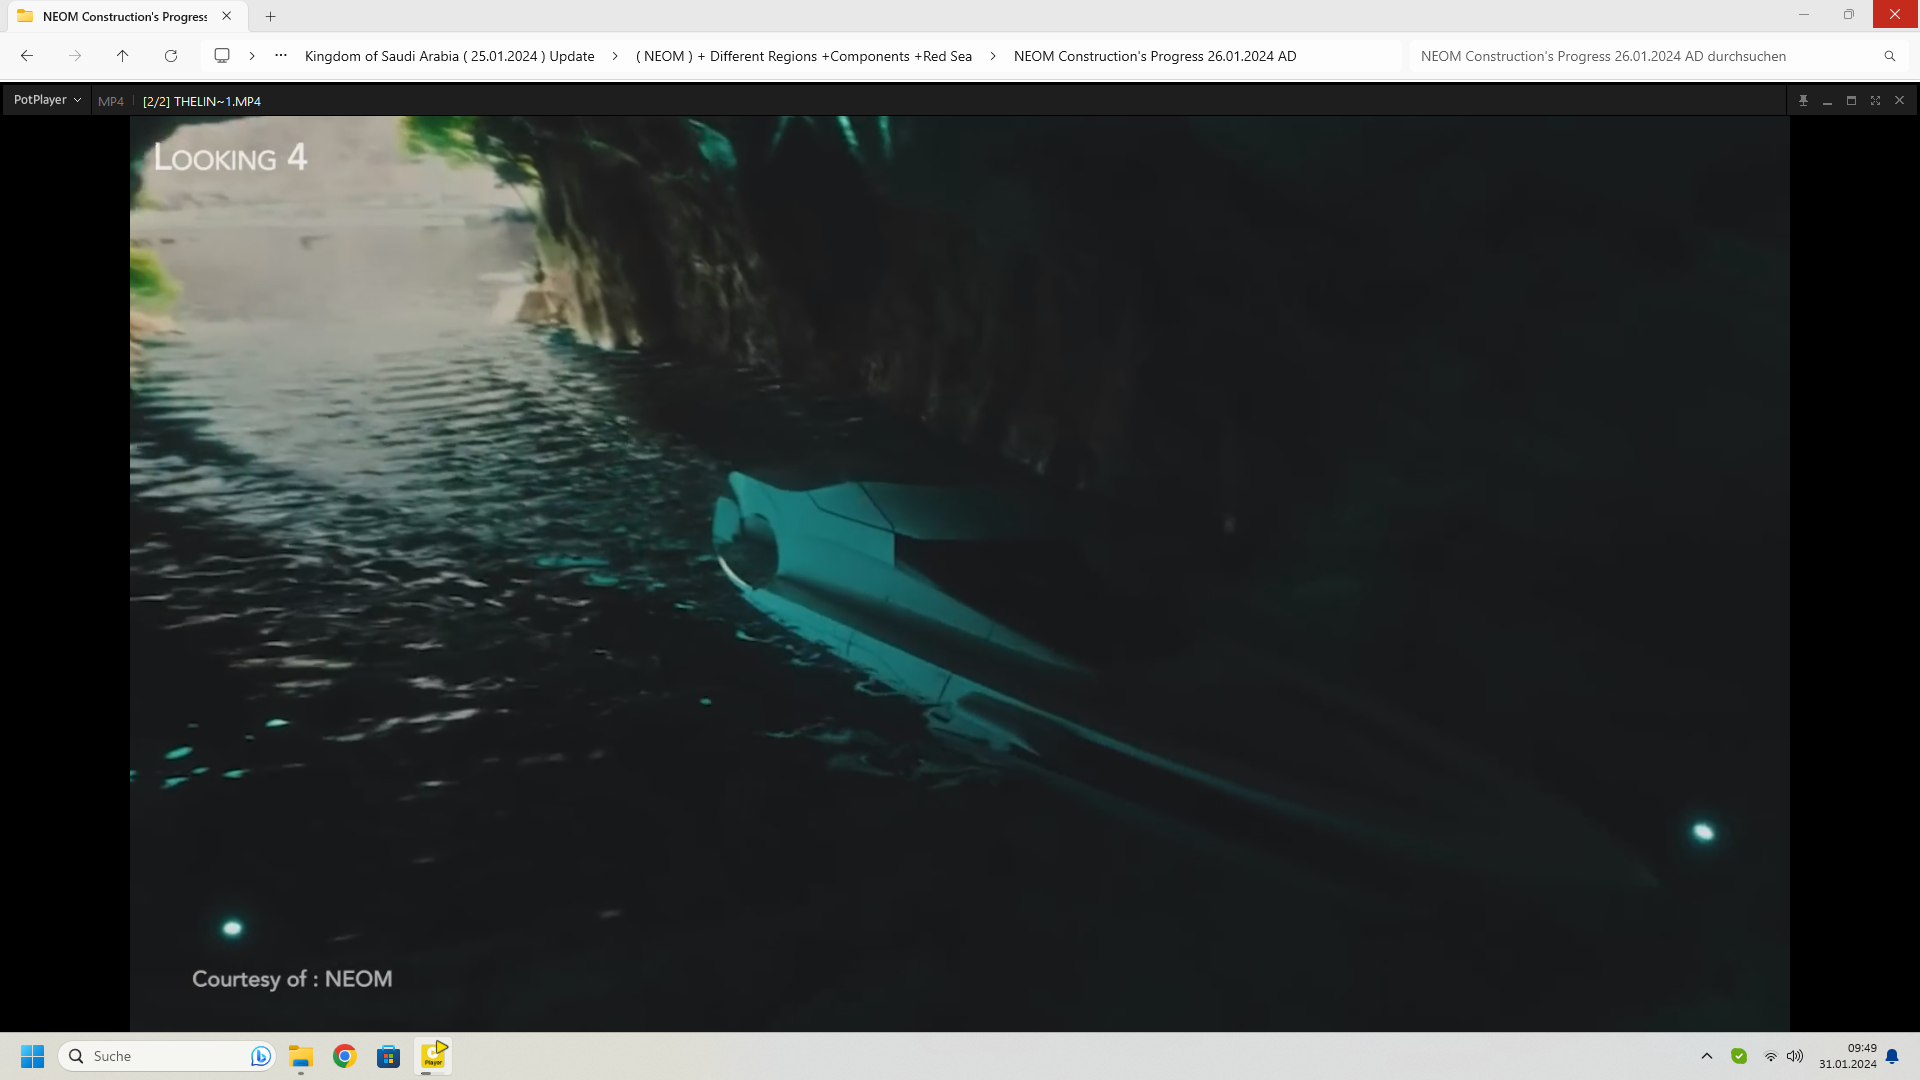This screenshot has width=1920, height=1080.
Task: Expand chevron after Red Sea breadcrumb
Action: (993, 56)
